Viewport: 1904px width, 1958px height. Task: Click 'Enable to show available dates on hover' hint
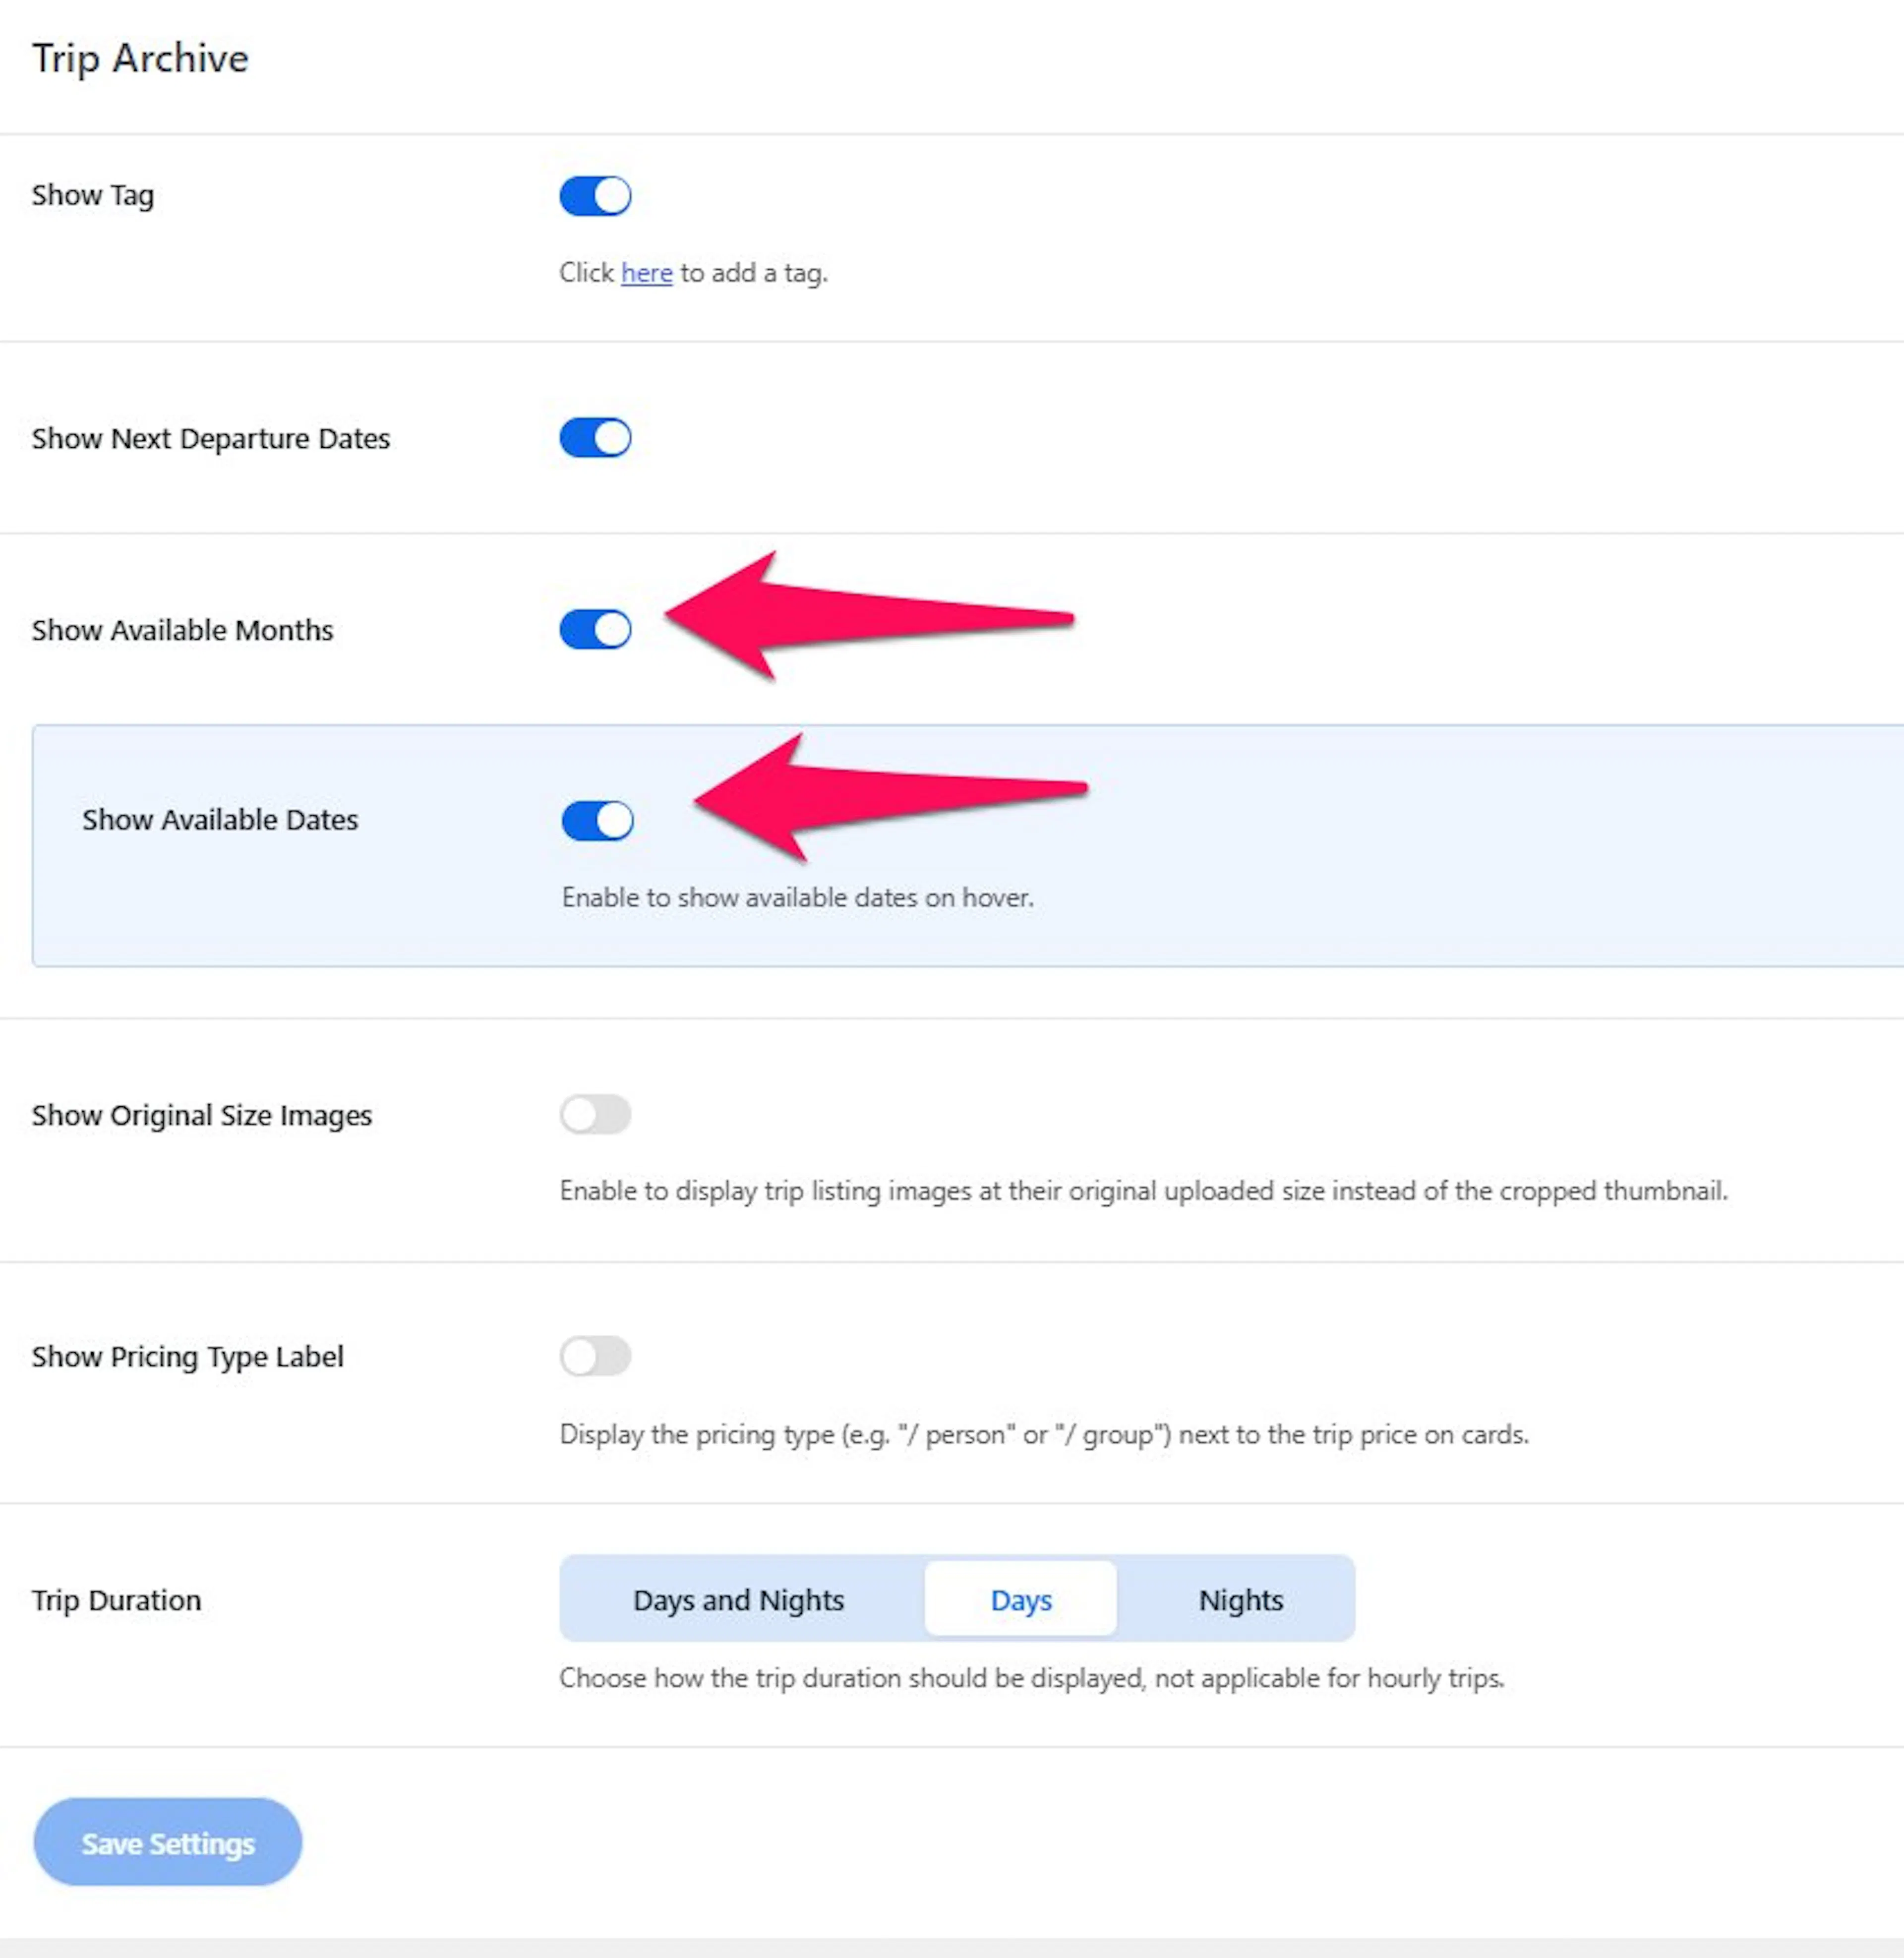(x=798, y=897)
